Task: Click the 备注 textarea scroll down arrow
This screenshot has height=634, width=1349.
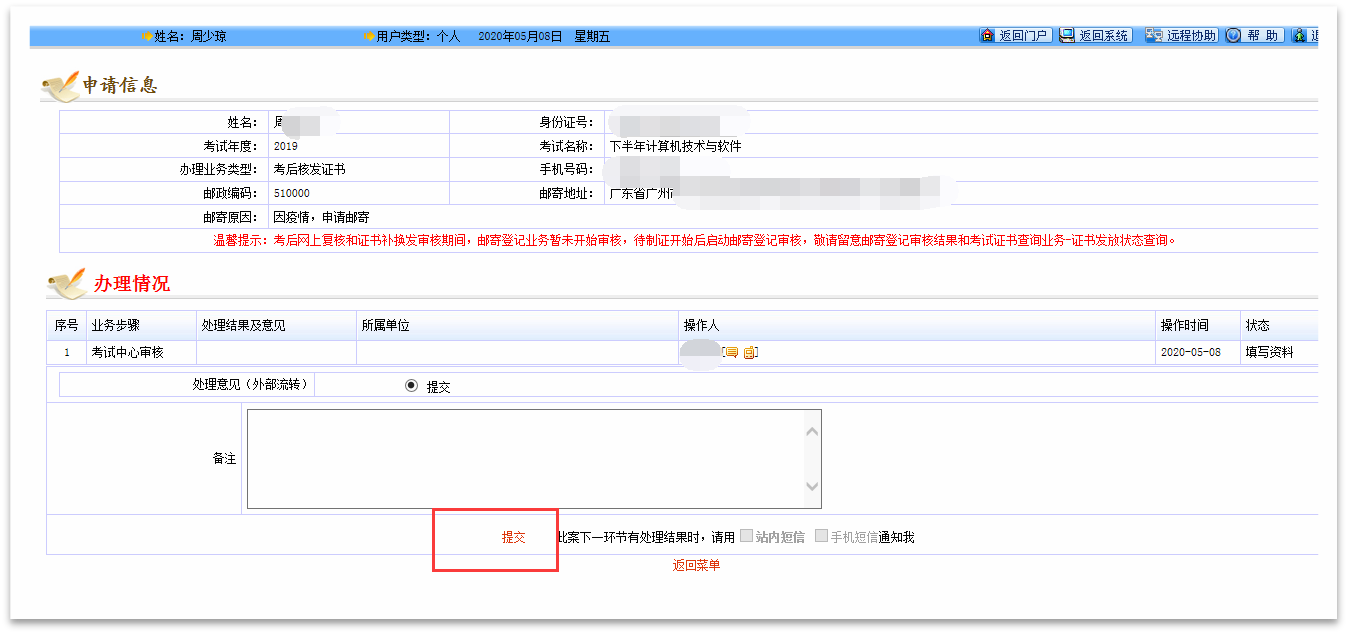Action: point(811,487)
